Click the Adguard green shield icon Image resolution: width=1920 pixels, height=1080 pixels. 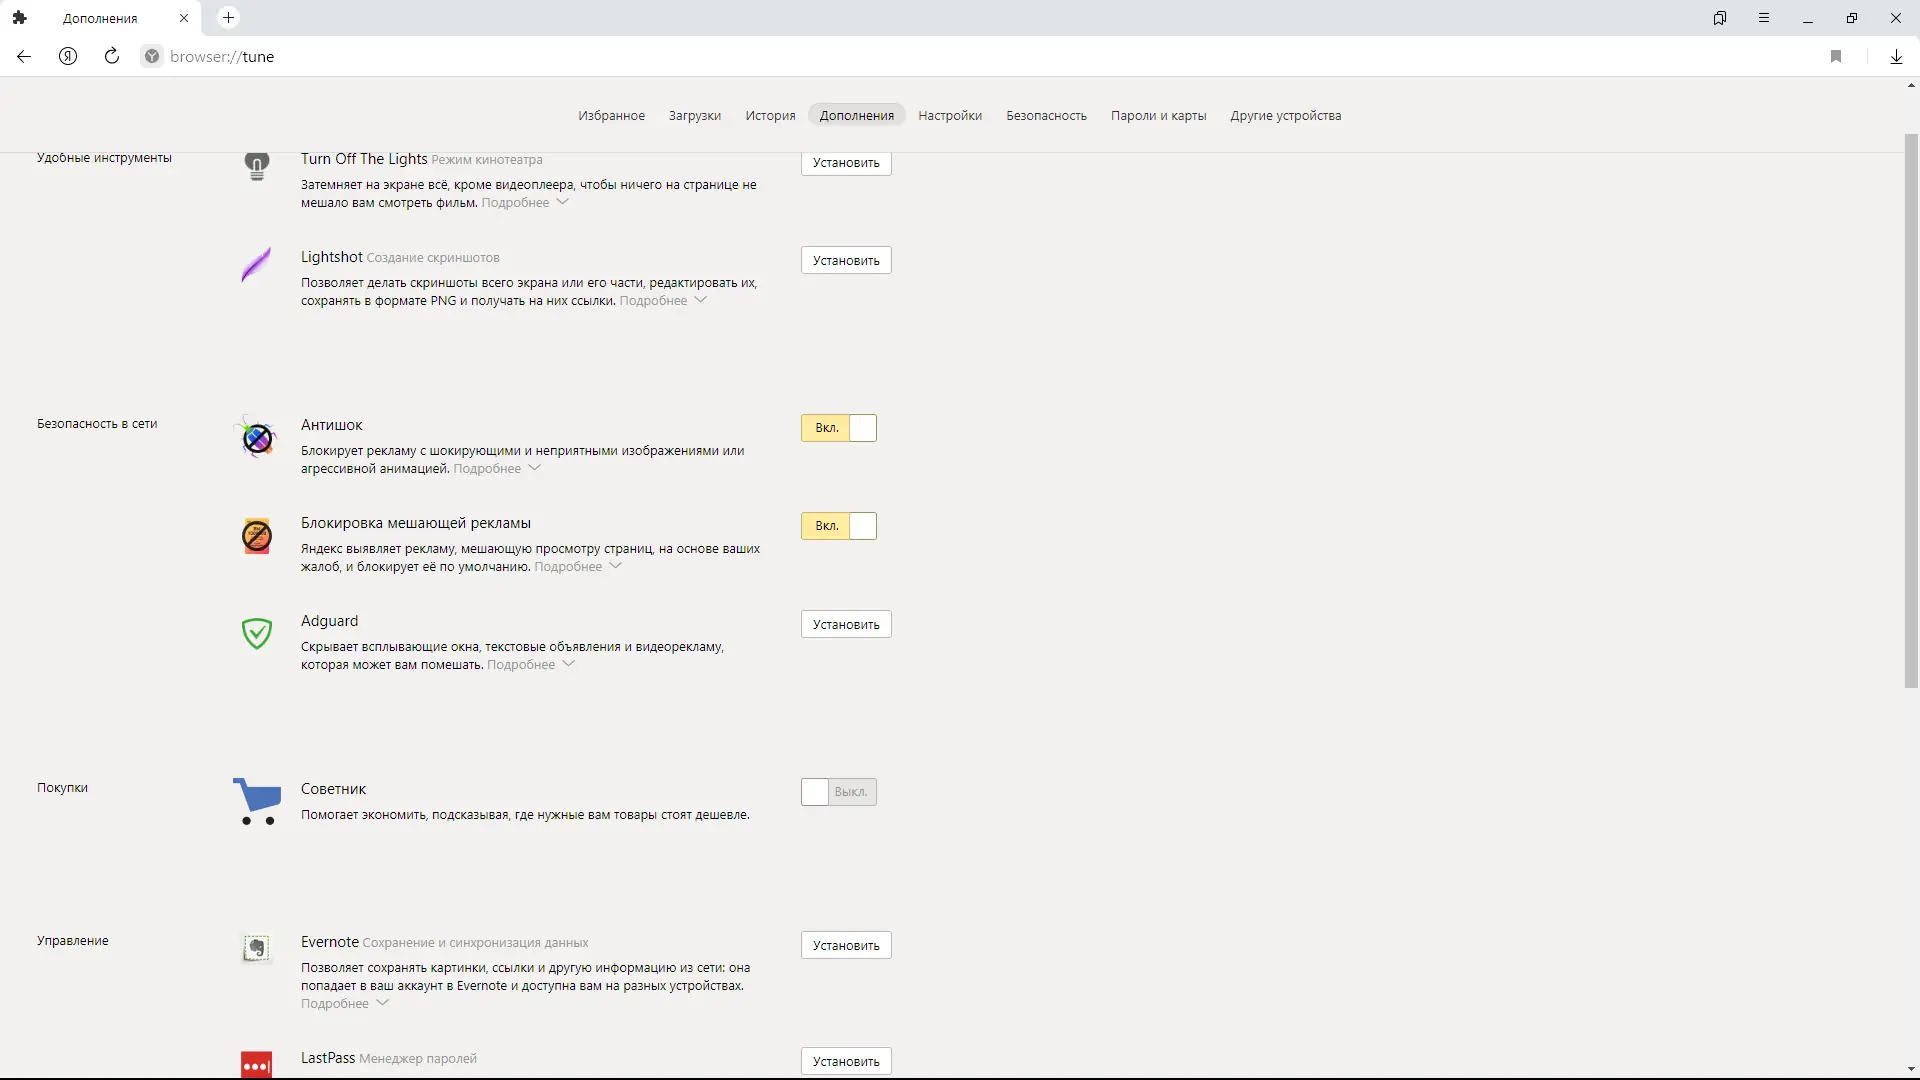257,633
